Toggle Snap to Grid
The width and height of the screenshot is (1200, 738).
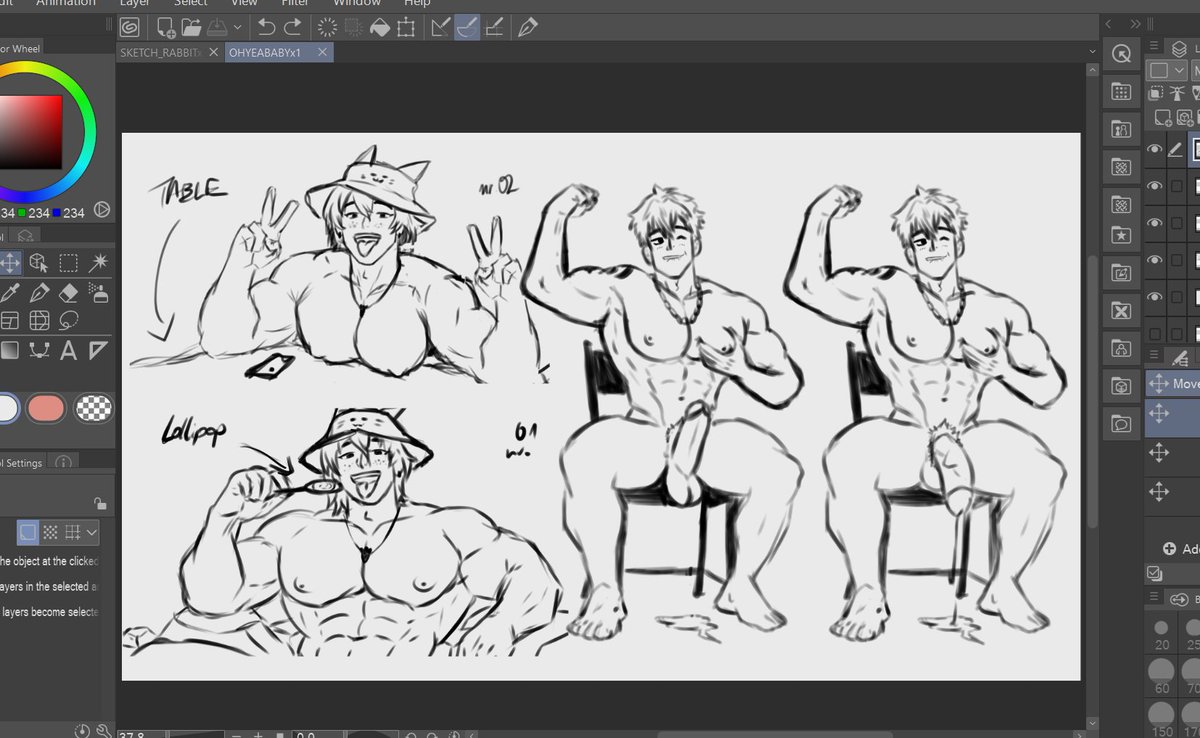click(493, 27)
